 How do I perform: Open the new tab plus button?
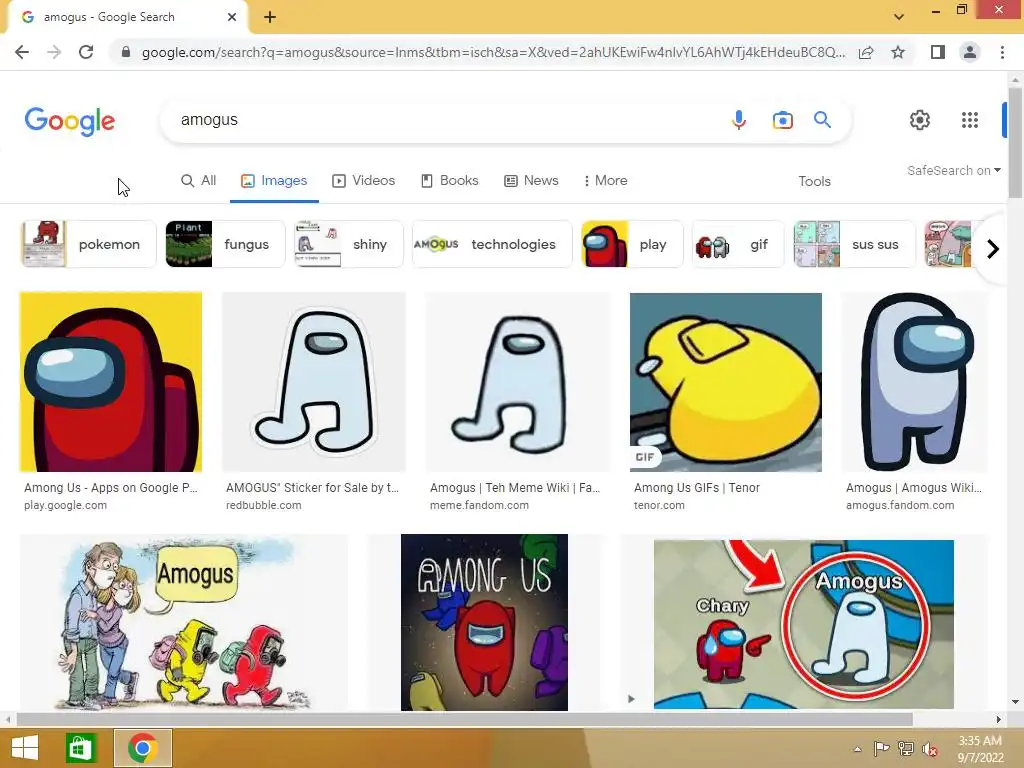click(x=270, y=17)
